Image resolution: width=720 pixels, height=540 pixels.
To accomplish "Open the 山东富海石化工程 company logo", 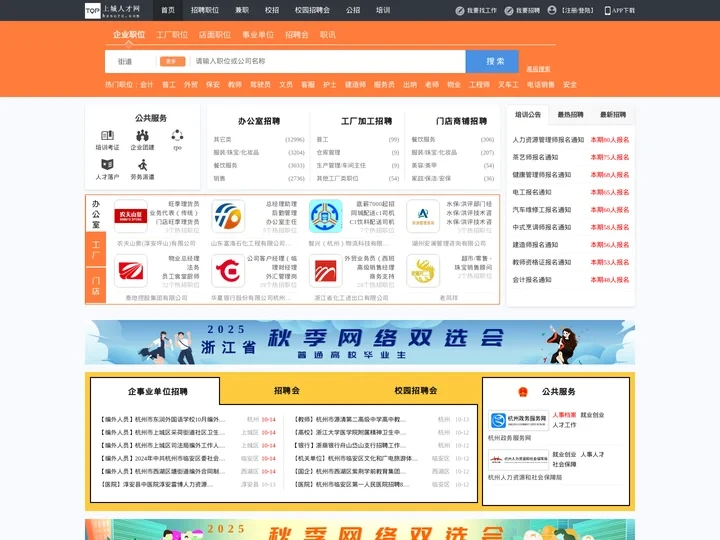I will (x=228, y=216).
